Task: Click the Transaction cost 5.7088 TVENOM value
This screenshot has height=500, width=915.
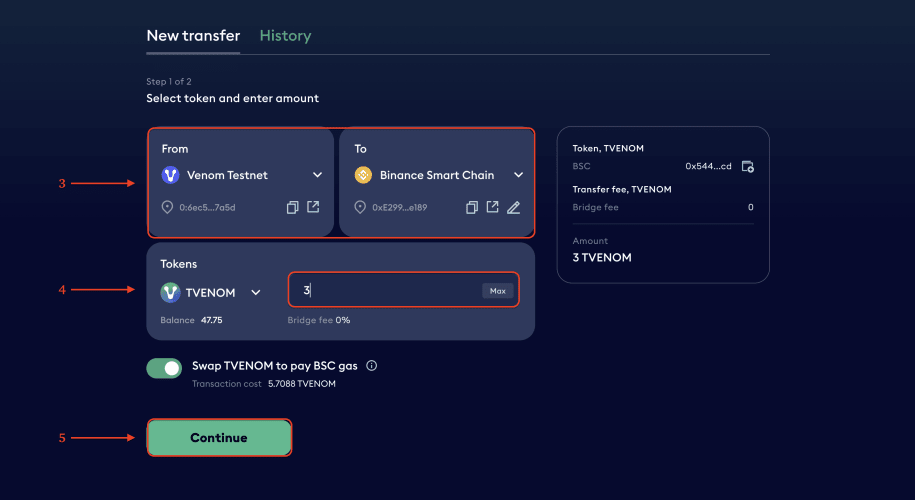Action: tap(302, 384)
